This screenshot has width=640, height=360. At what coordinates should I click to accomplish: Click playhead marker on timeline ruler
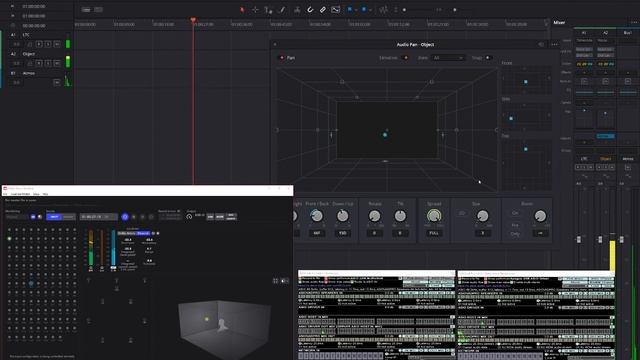pyautogui.click(x=193, y=20)
